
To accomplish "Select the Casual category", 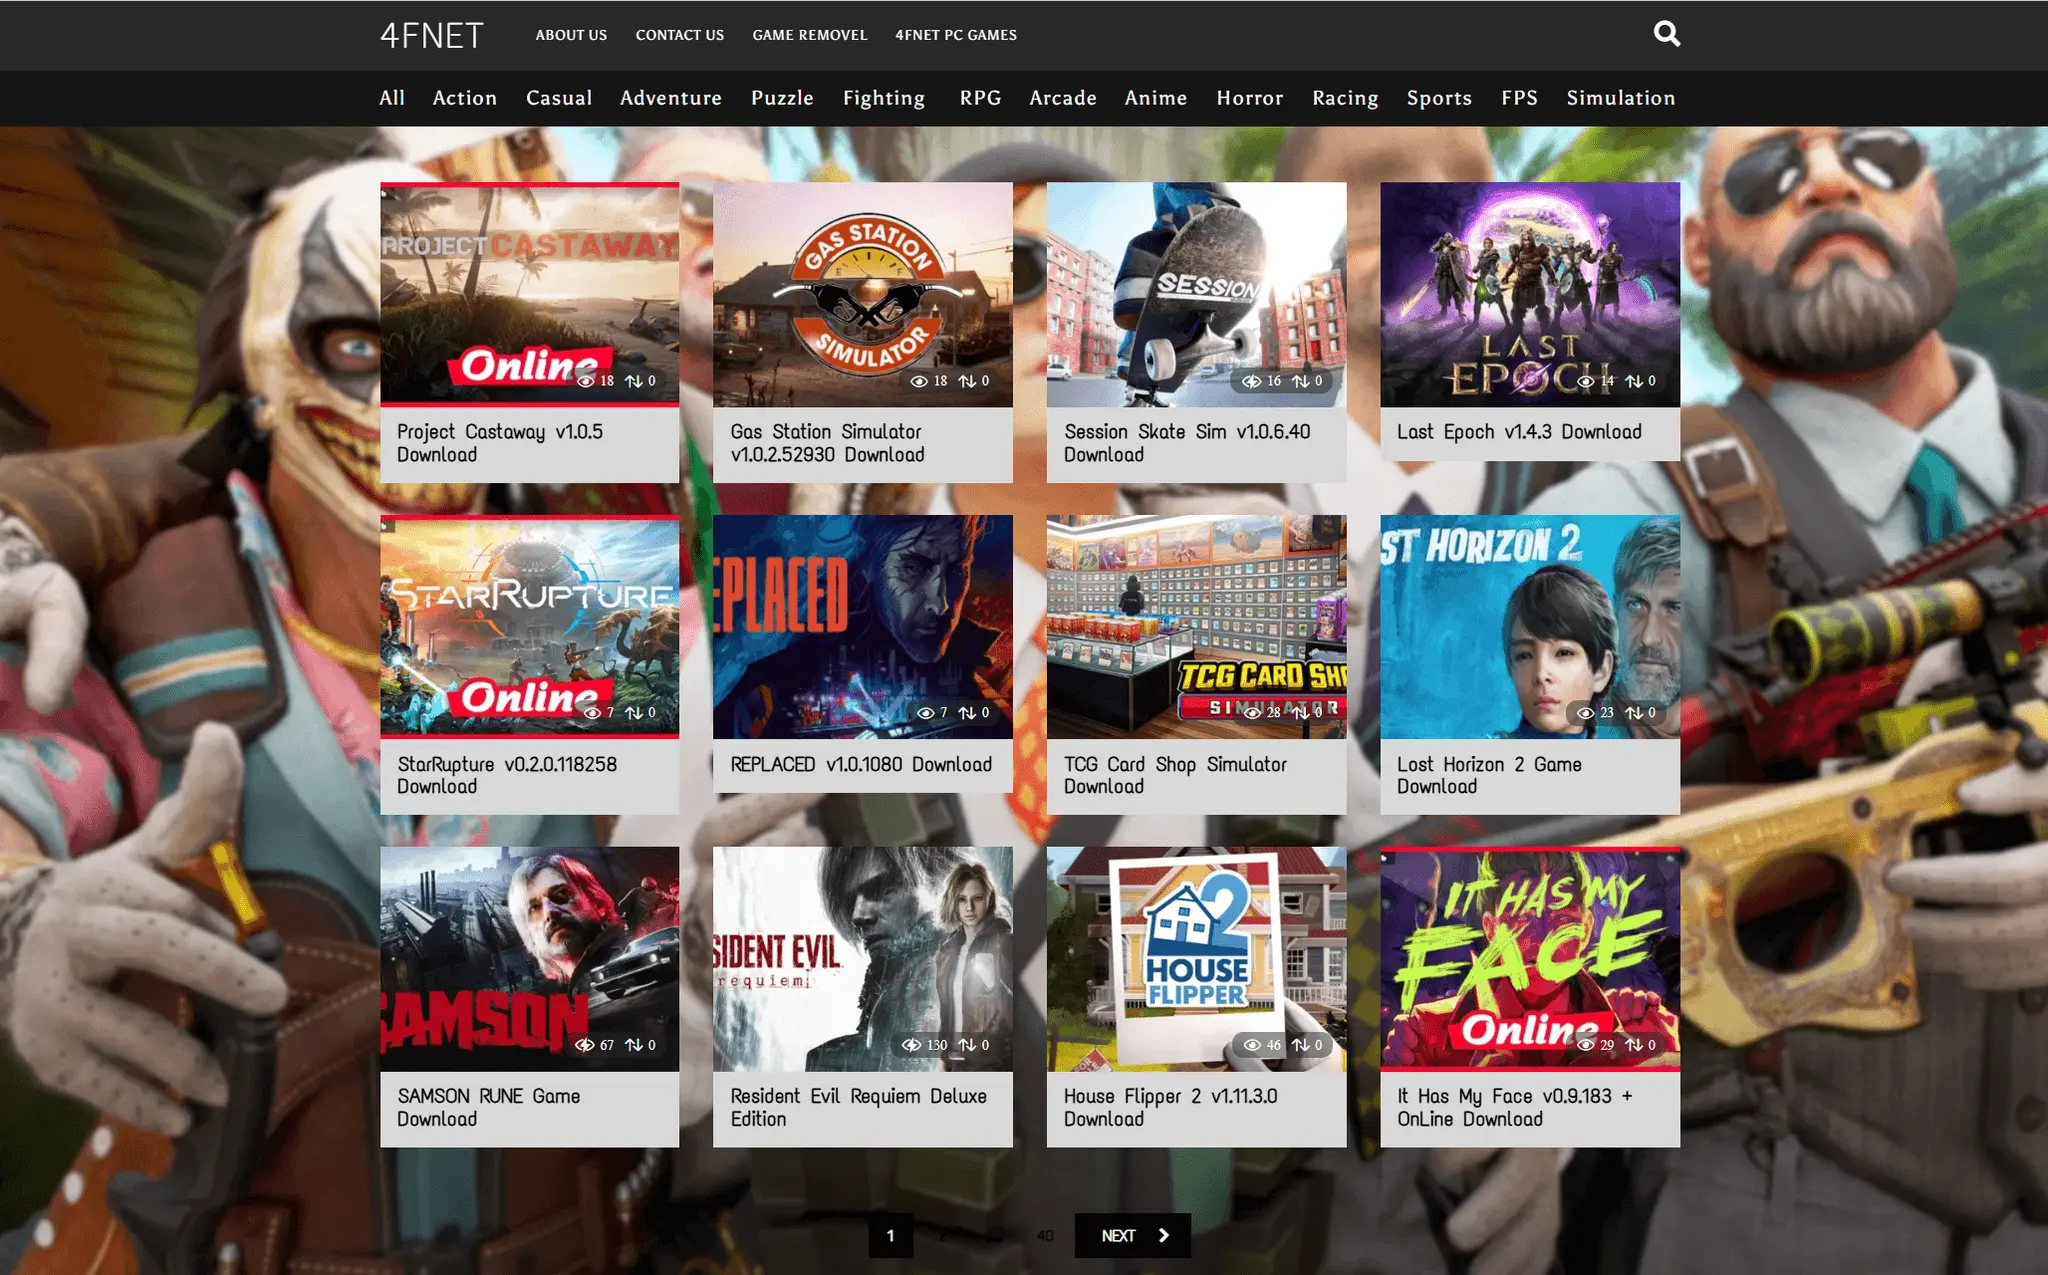I will [x=559, y=98].
